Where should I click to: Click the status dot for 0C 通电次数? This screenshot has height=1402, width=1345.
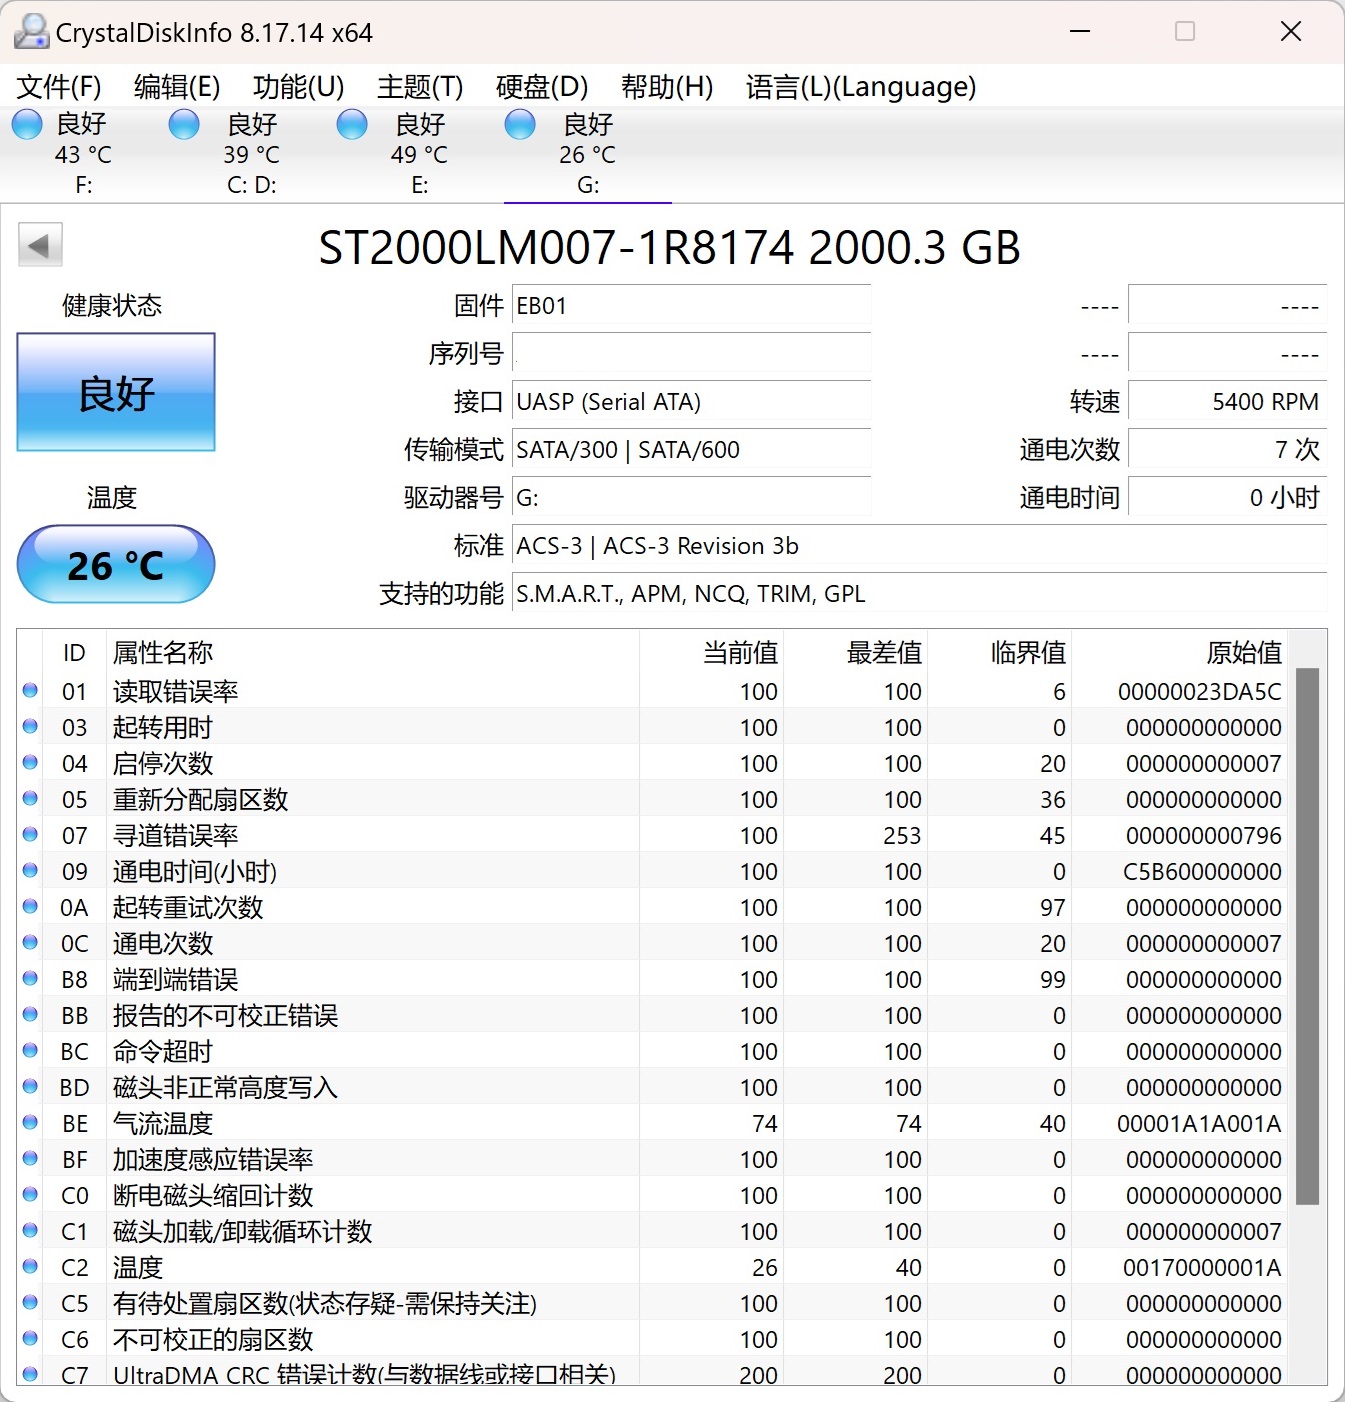coord(30,942)
